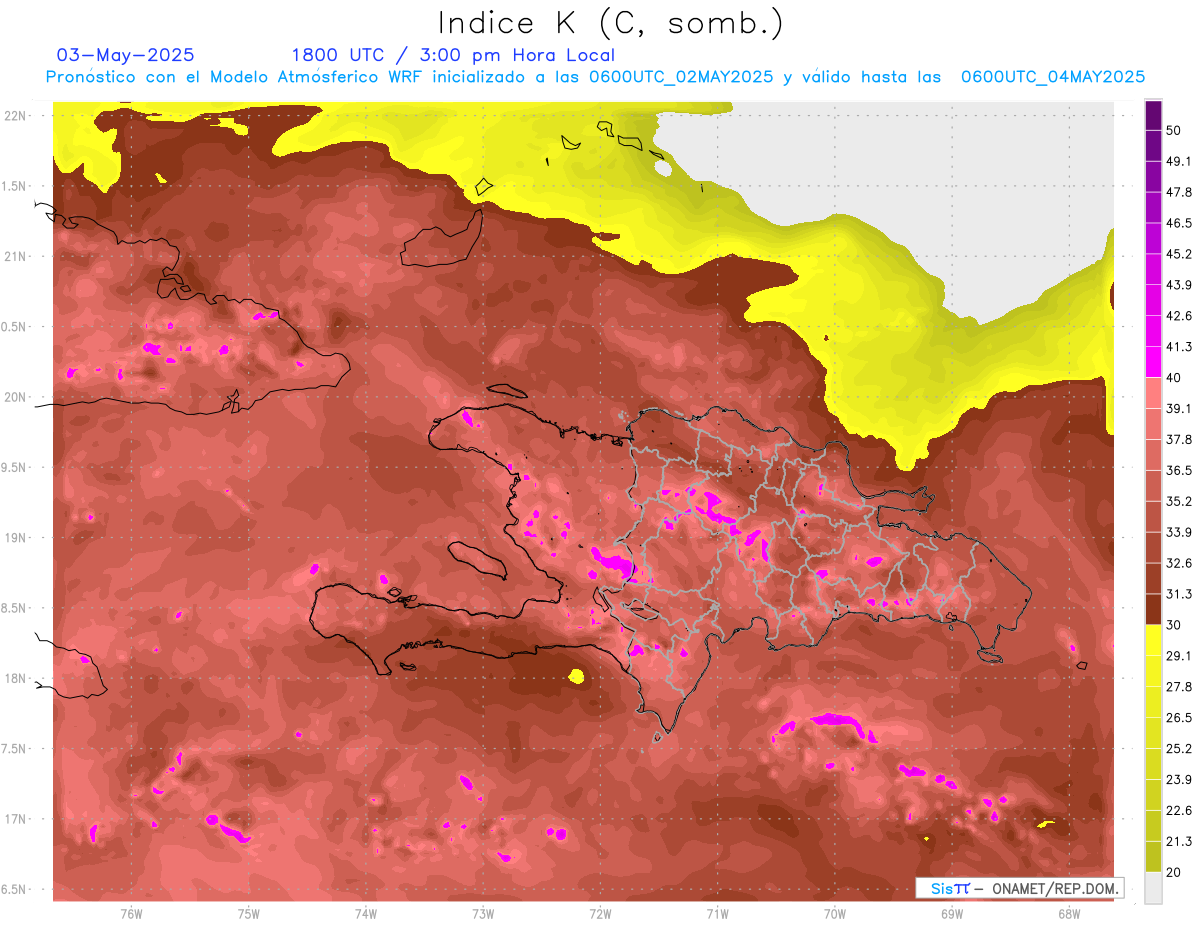Click the colorbar value "30"
Screen dimensions: 1200x927
coord(1174,625)
